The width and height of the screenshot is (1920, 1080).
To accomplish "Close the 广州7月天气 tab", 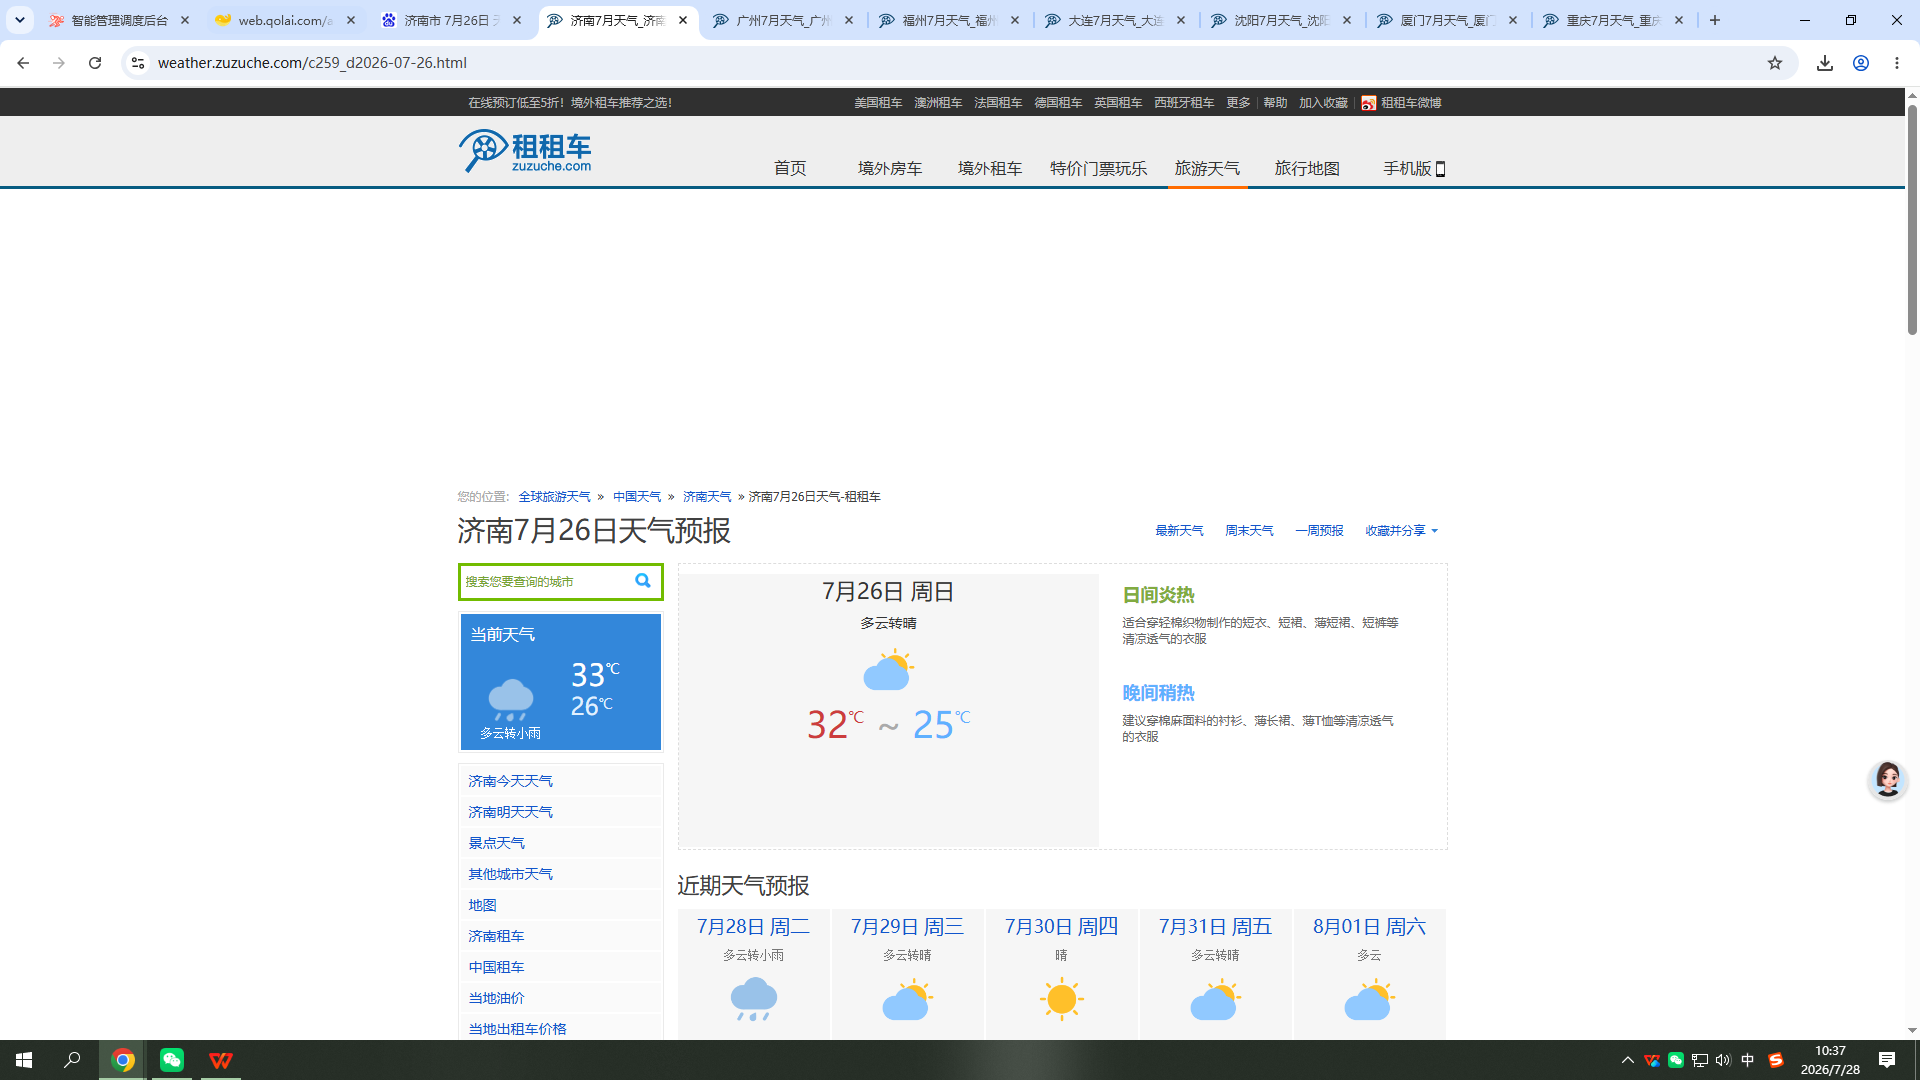I will click(849, 20).
